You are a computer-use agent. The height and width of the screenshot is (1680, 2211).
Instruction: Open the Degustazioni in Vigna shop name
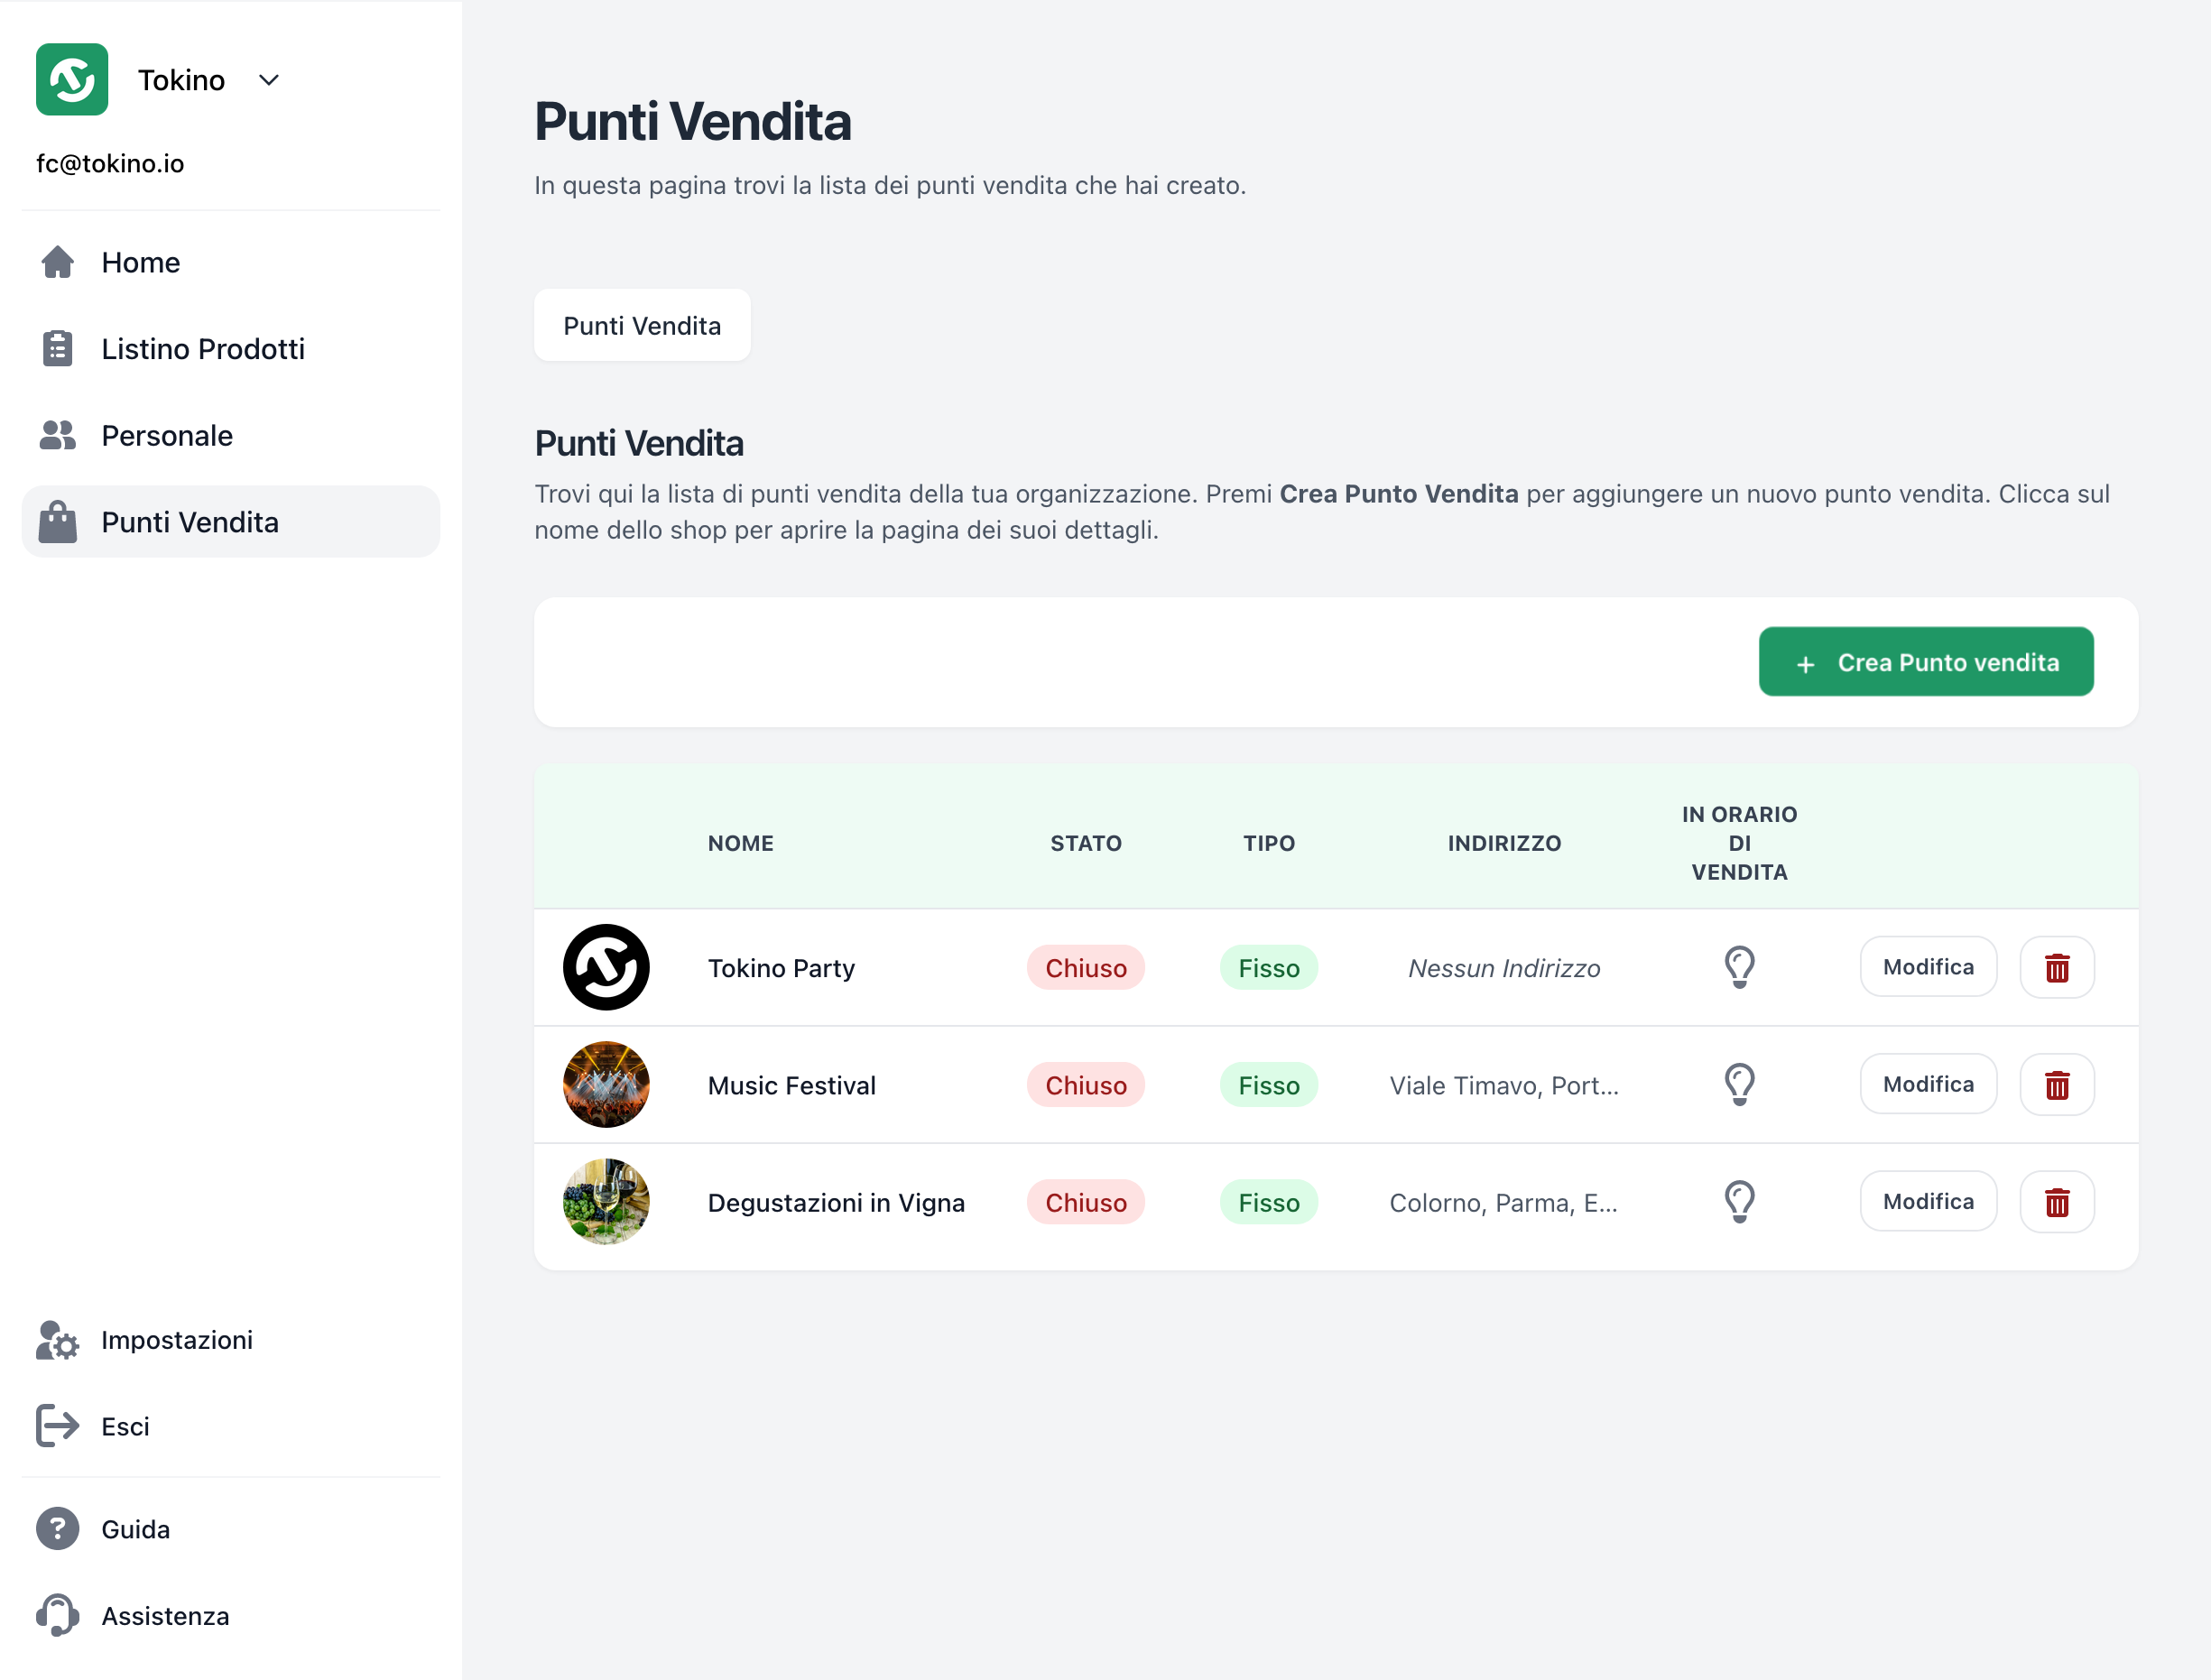tap(836, 1202)
